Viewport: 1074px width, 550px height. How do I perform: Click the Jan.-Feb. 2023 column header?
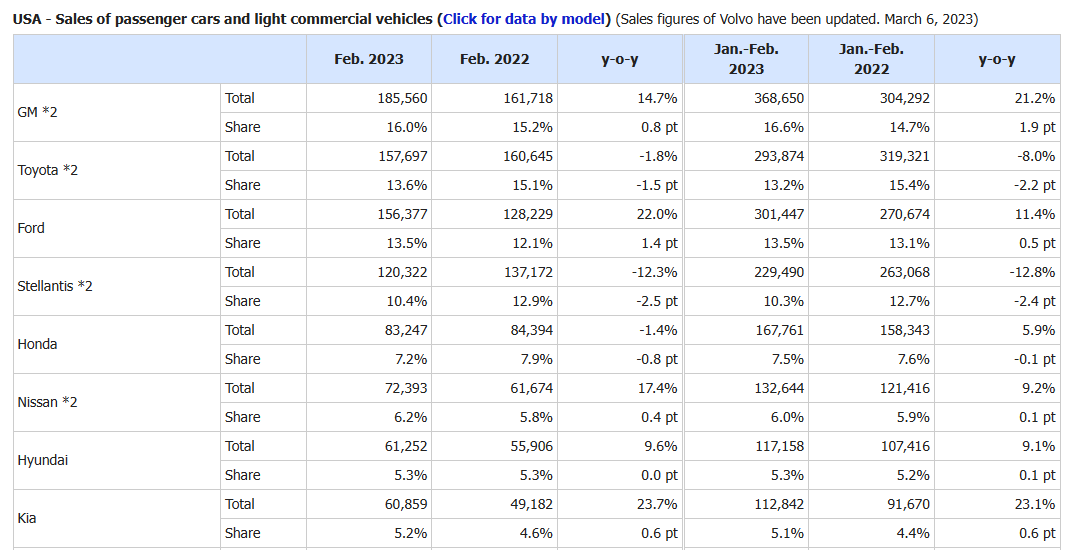pos(746,59)
